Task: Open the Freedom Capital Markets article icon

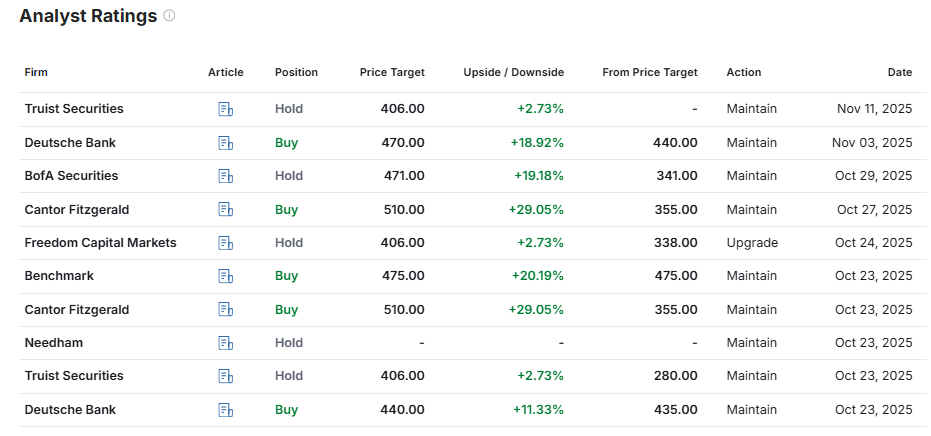Action: [x=225, y=243]
